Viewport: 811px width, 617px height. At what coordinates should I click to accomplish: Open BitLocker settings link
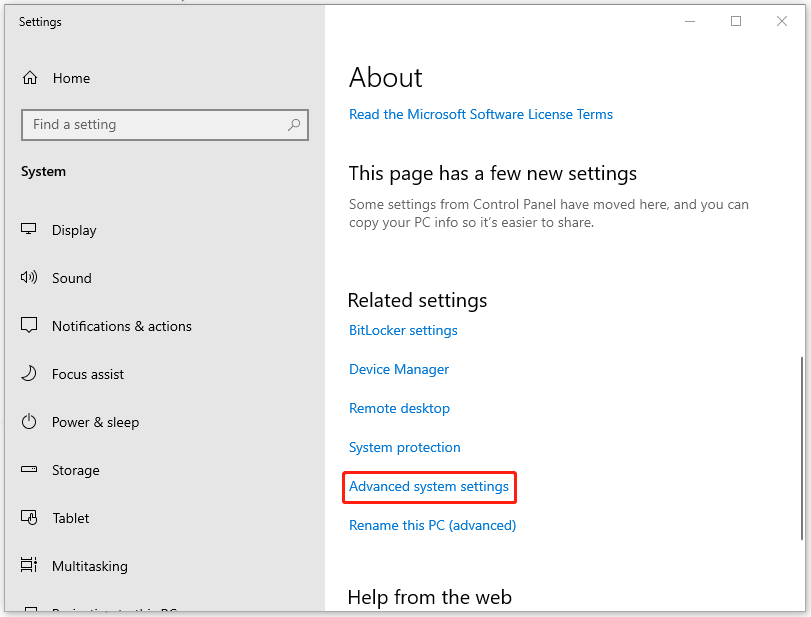tap(403, 330)
